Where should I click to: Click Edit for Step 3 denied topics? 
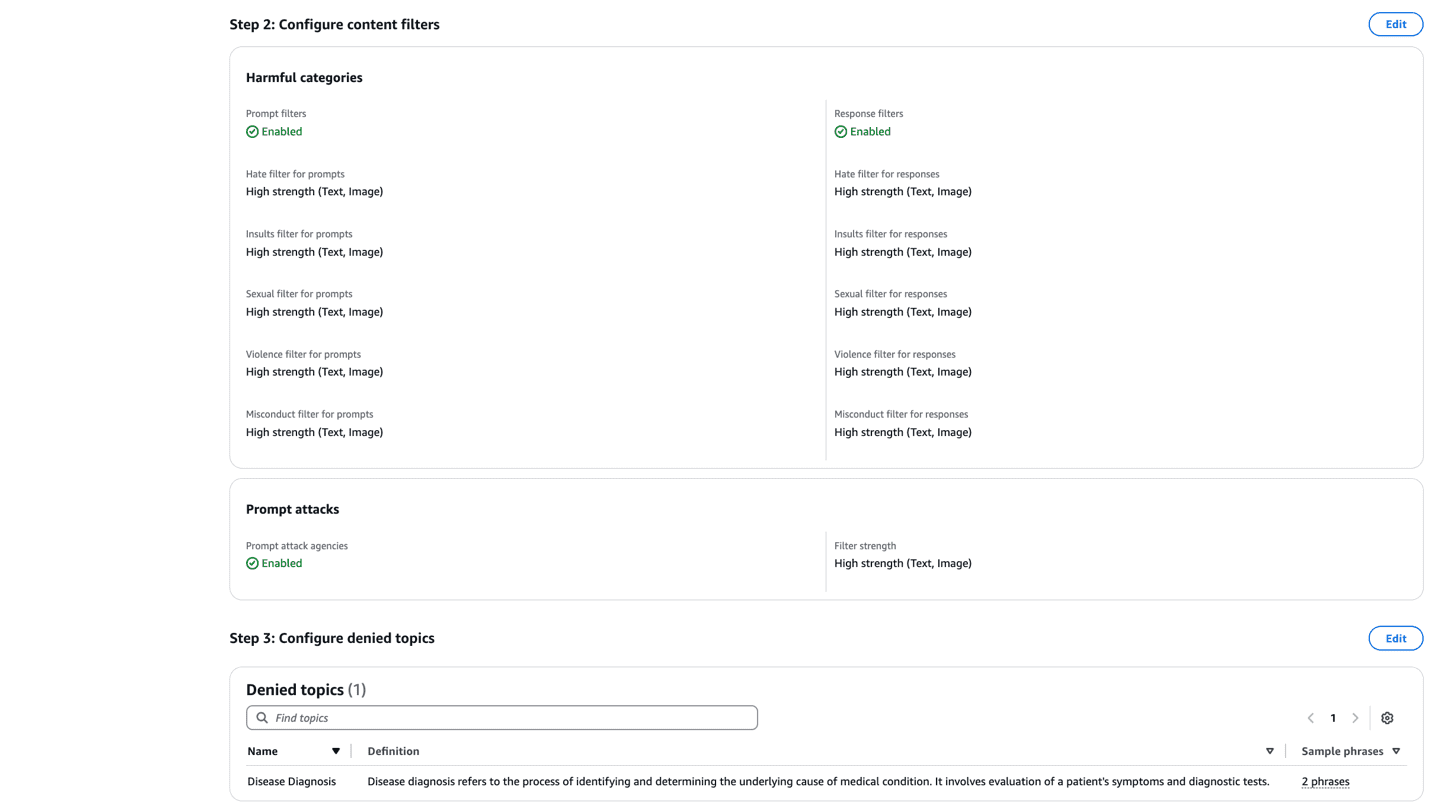point(1395,637)
